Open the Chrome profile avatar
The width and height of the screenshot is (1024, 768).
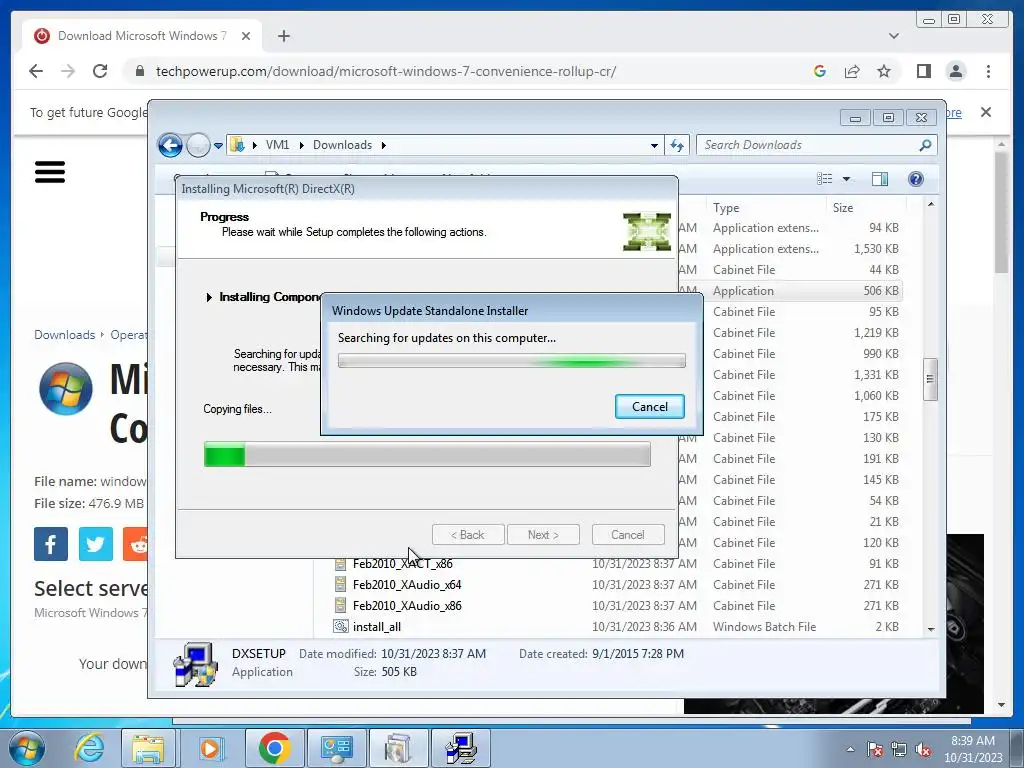(x=956, y=71)
